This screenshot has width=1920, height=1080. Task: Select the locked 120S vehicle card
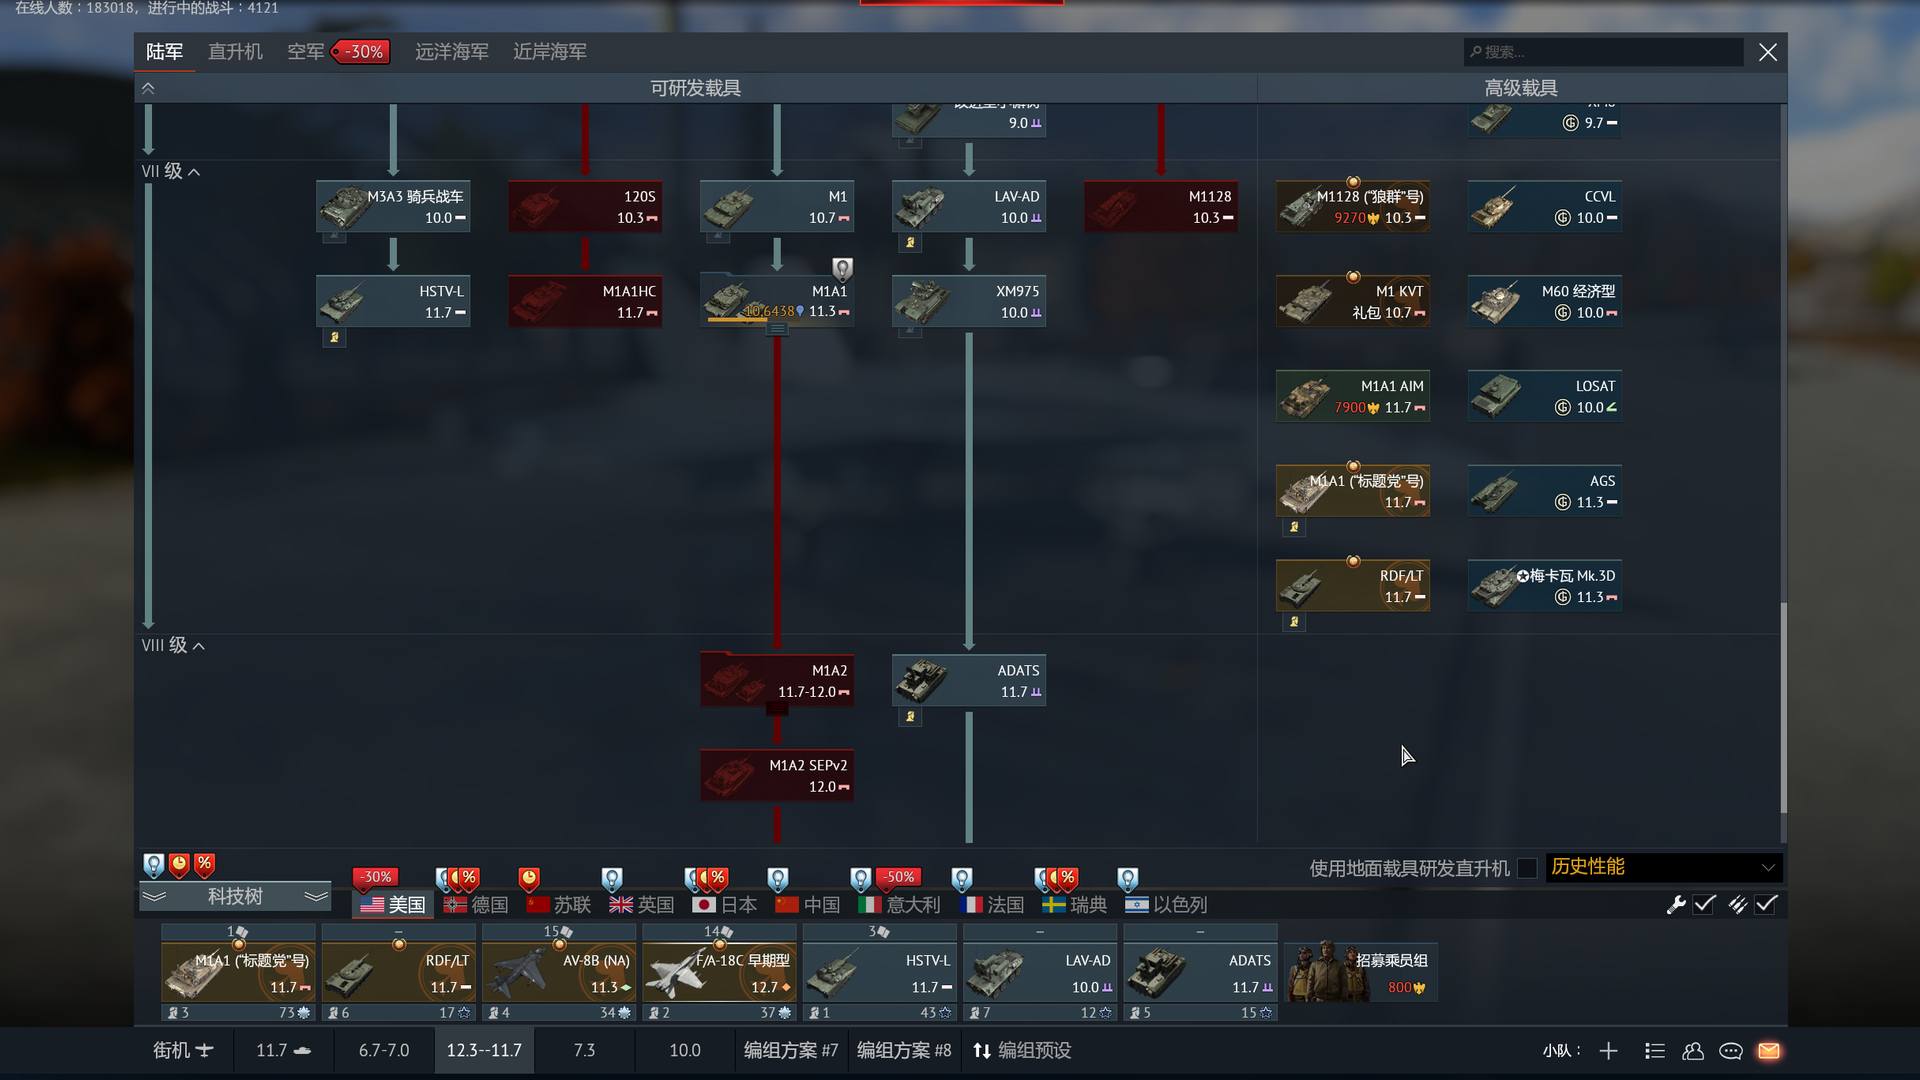585,206
